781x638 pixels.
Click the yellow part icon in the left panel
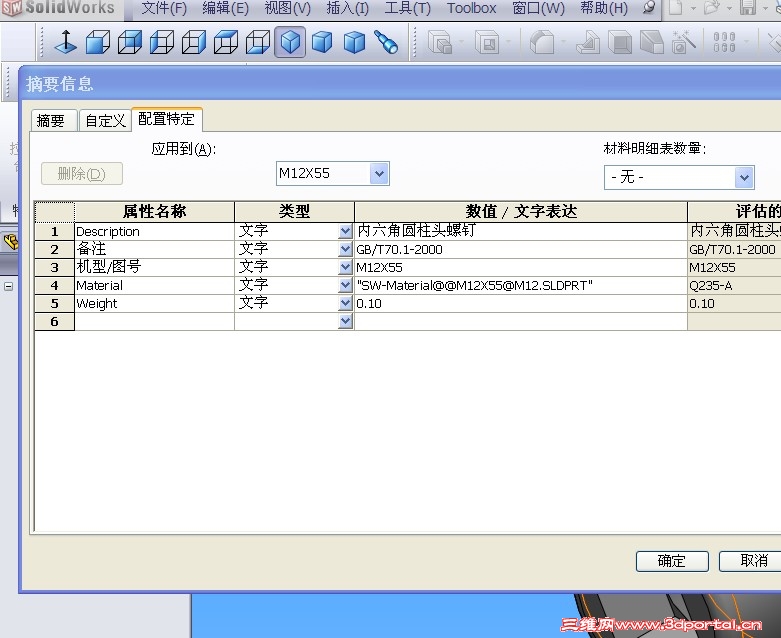pyautogui.click(x=10, y=242)
